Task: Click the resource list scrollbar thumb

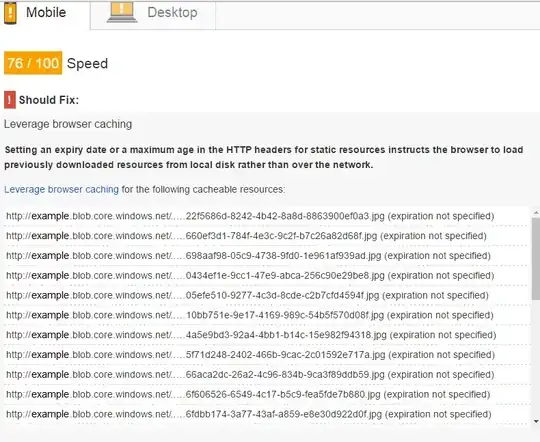Action: [536, 258]
